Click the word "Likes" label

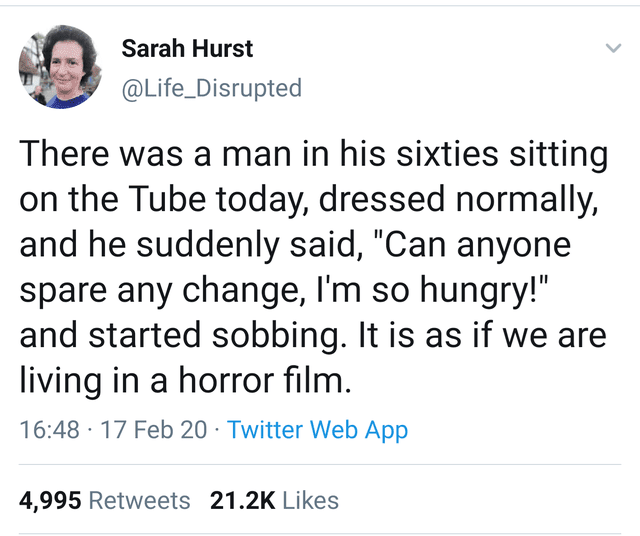coord(311,500)
